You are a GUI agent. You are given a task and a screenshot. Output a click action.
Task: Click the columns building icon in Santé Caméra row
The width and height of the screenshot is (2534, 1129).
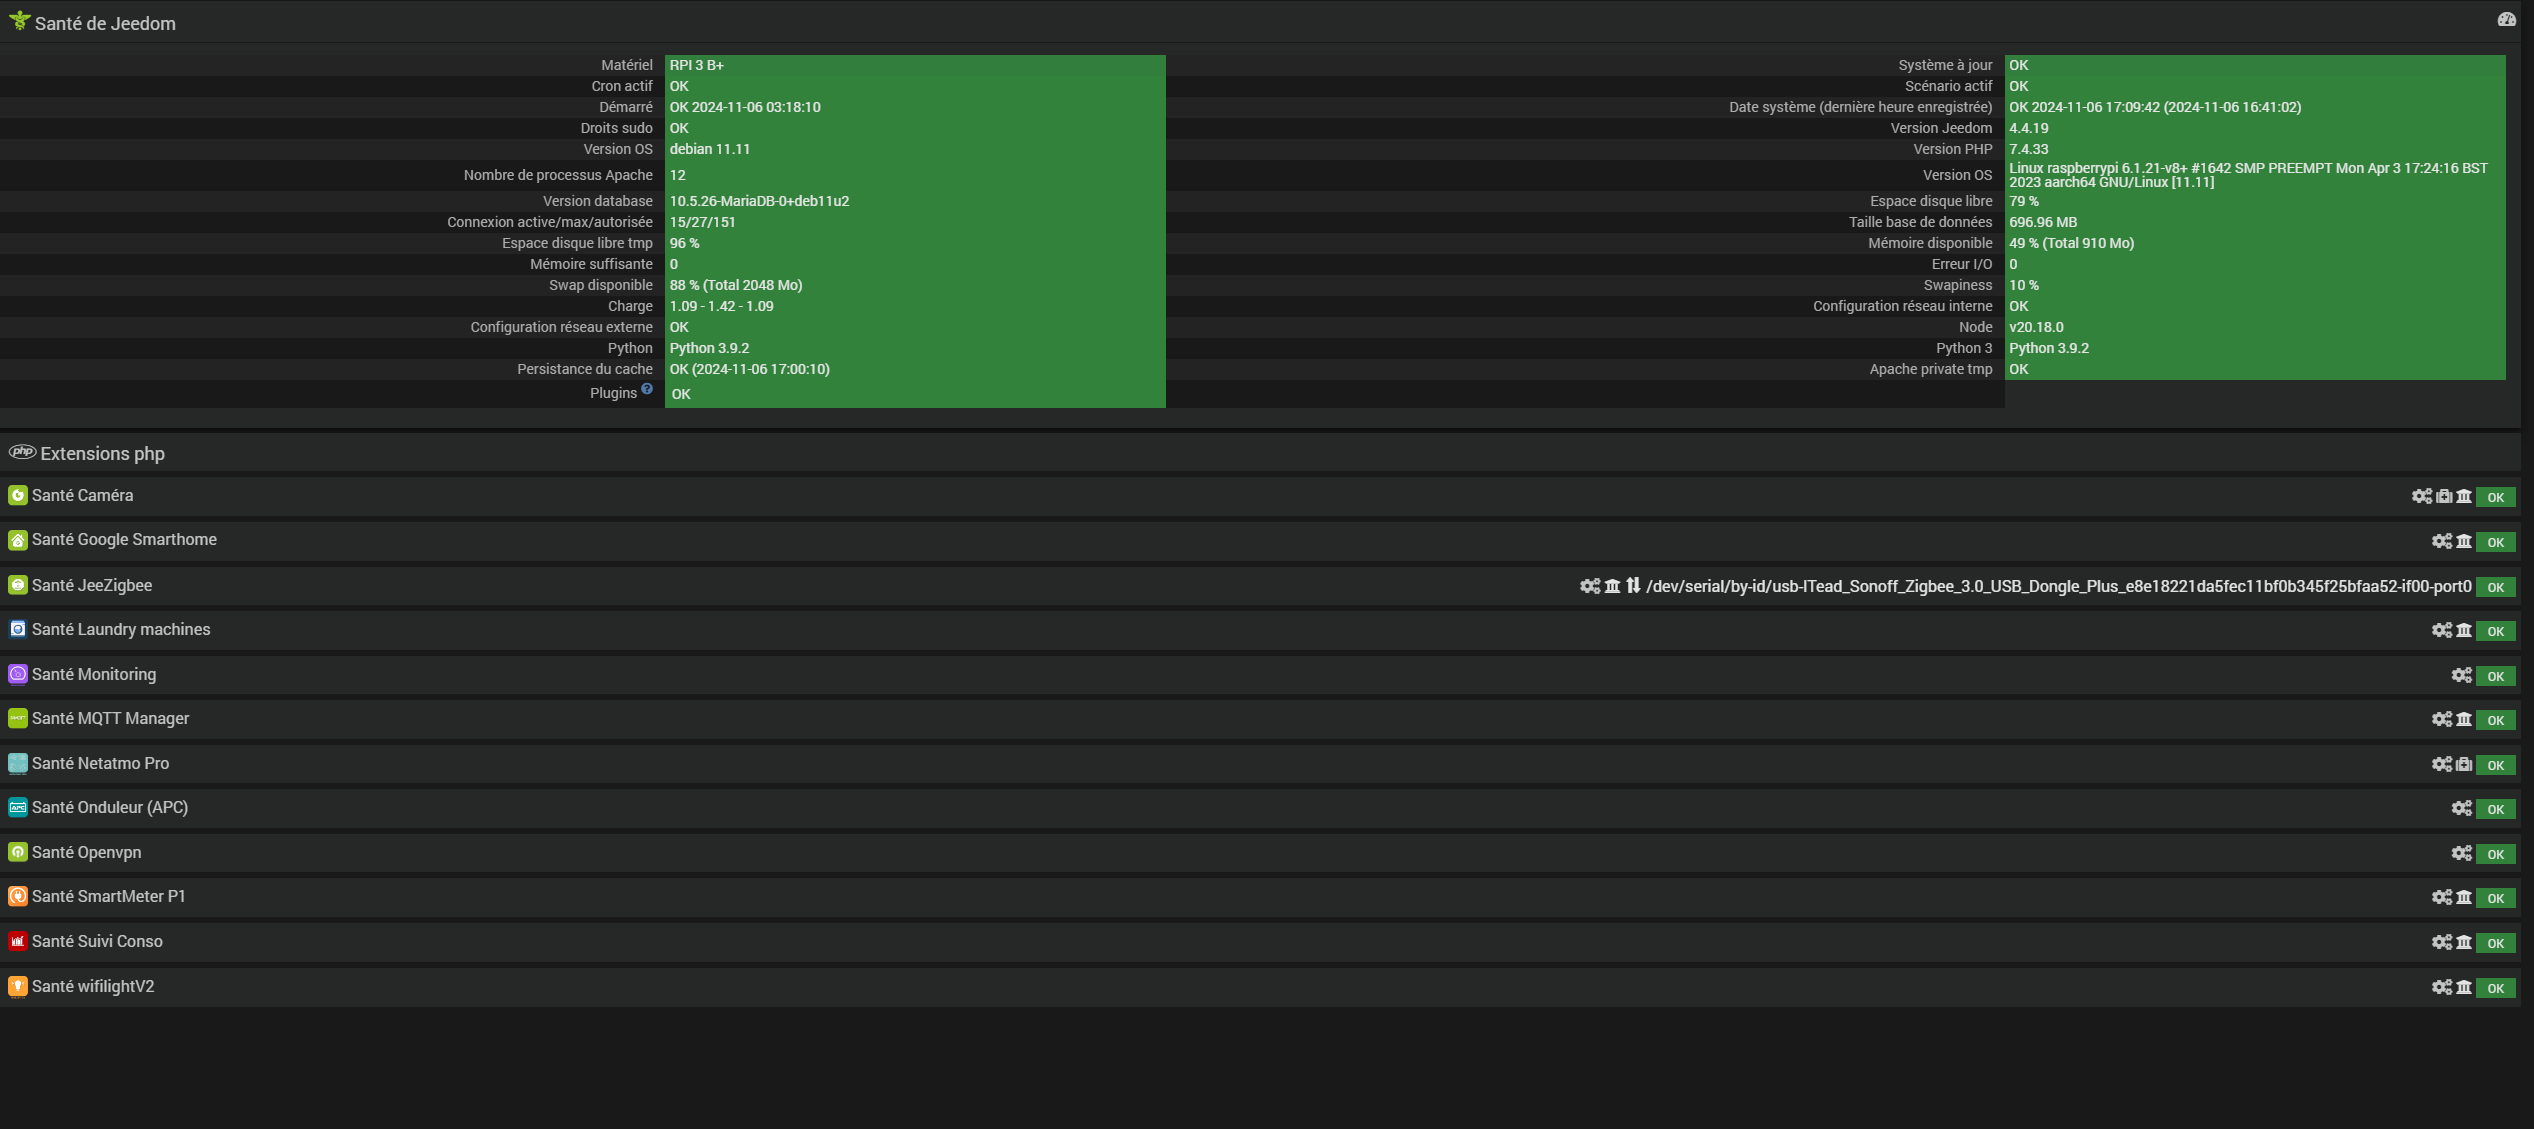[2464, 496]
